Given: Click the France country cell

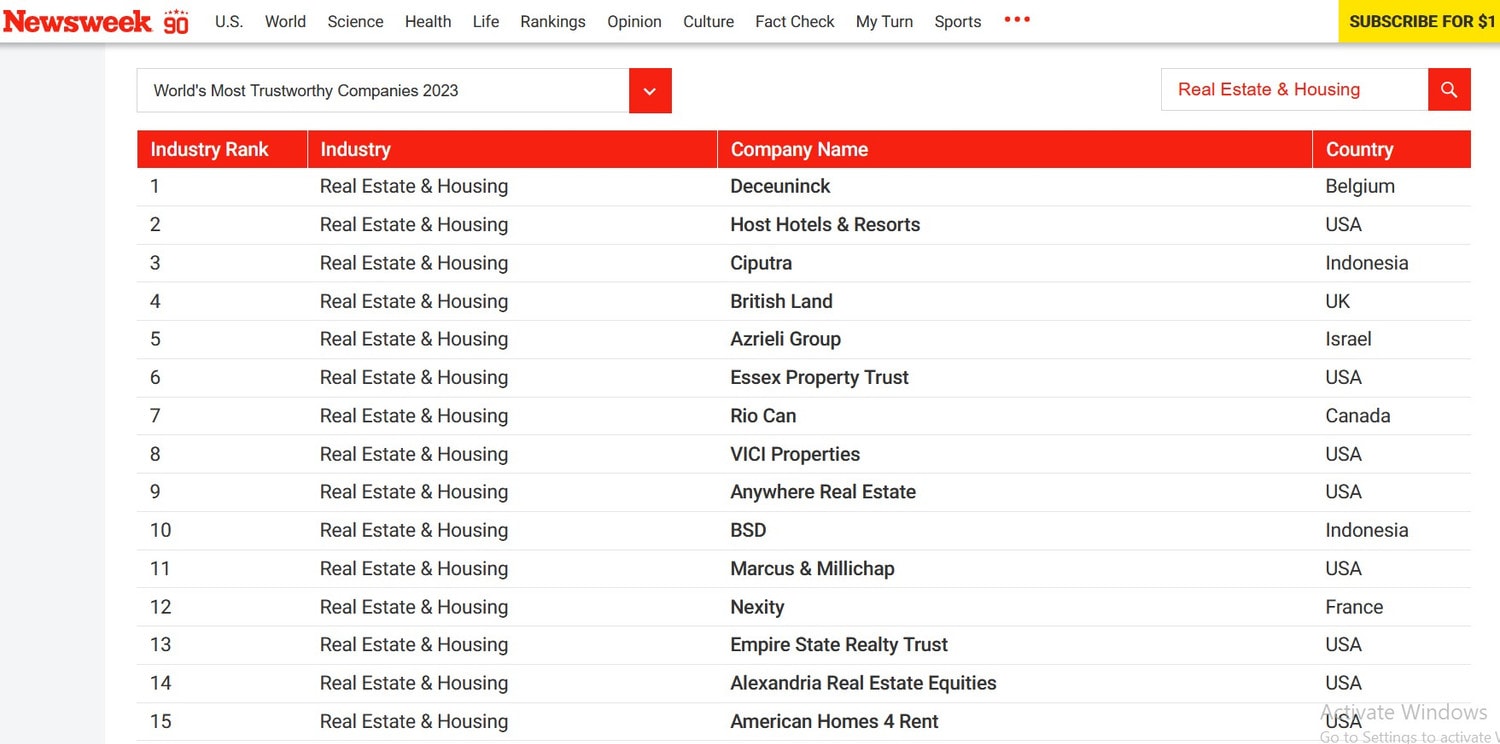Looking at the screenshot, I should click(1354, 607).
